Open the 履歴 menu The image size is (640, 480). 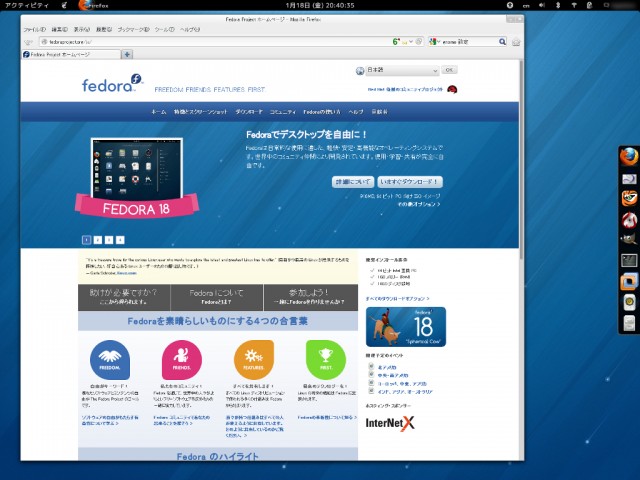coord(104,29)
